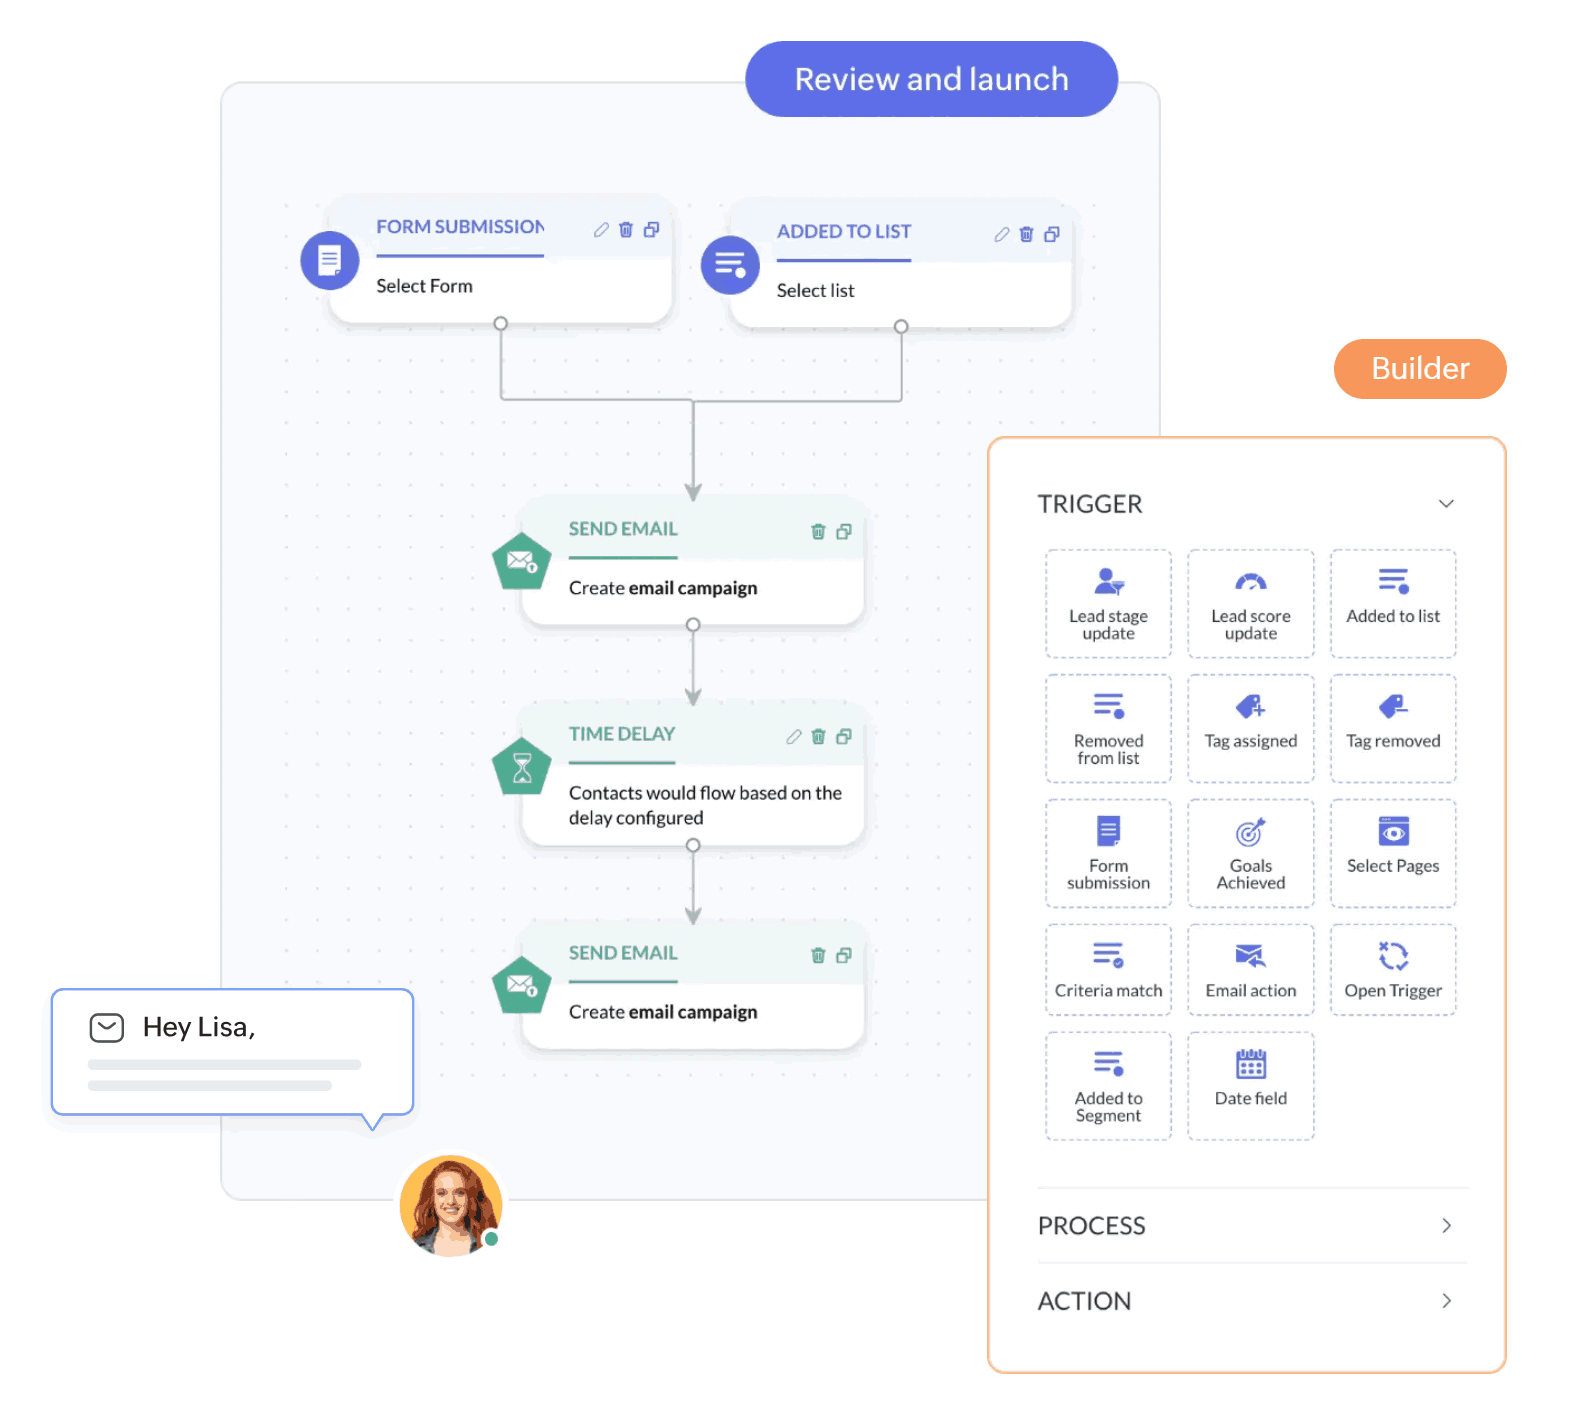Select the Open Trigger tile

(1393, 970)
